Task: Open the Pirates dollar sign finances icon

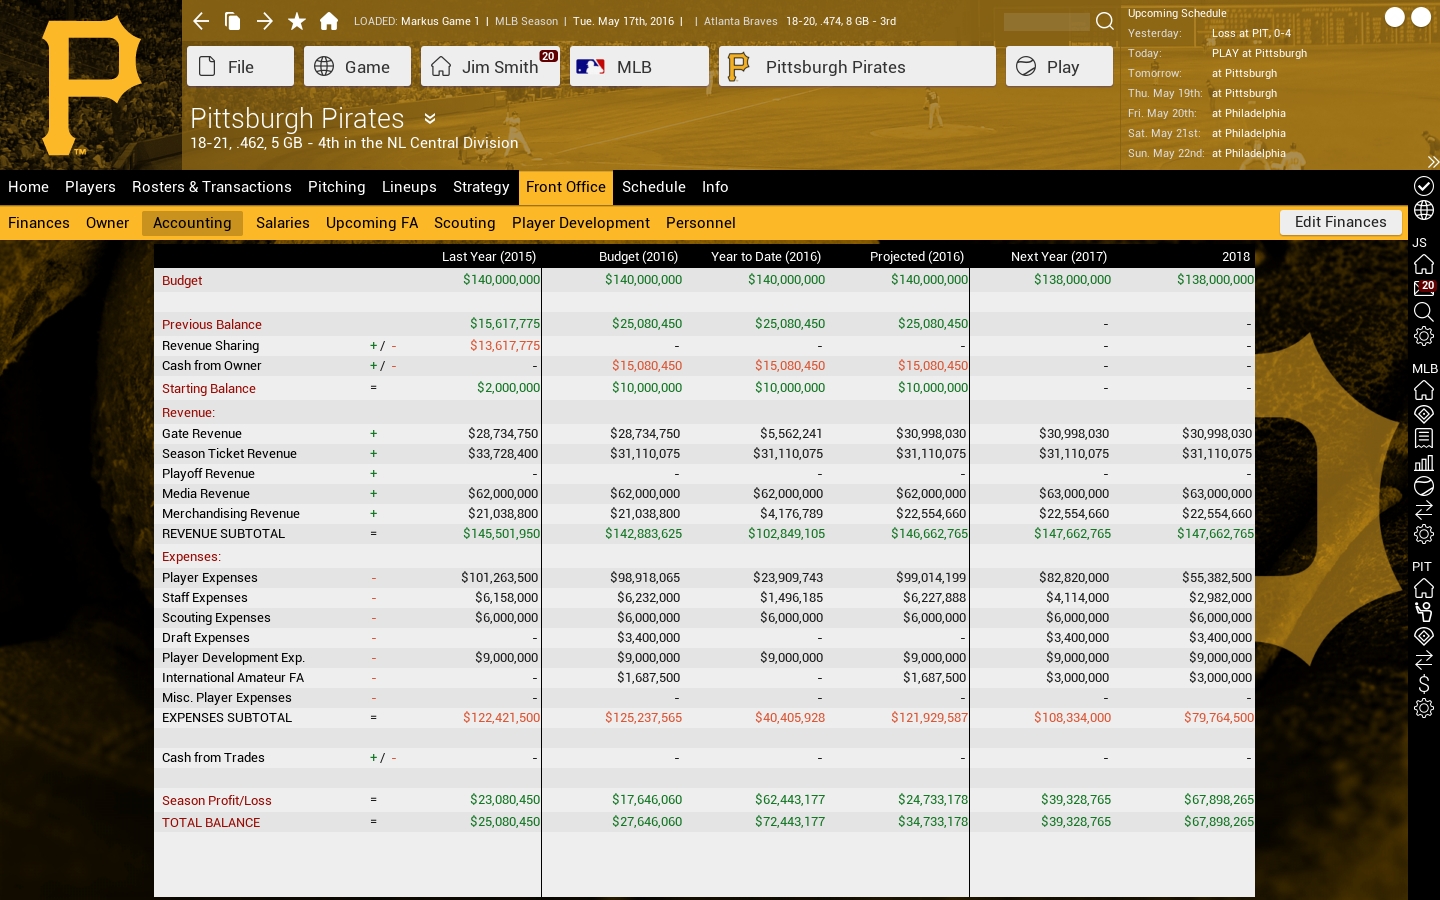Action: pyautogui.click(x=1424, y=684)
